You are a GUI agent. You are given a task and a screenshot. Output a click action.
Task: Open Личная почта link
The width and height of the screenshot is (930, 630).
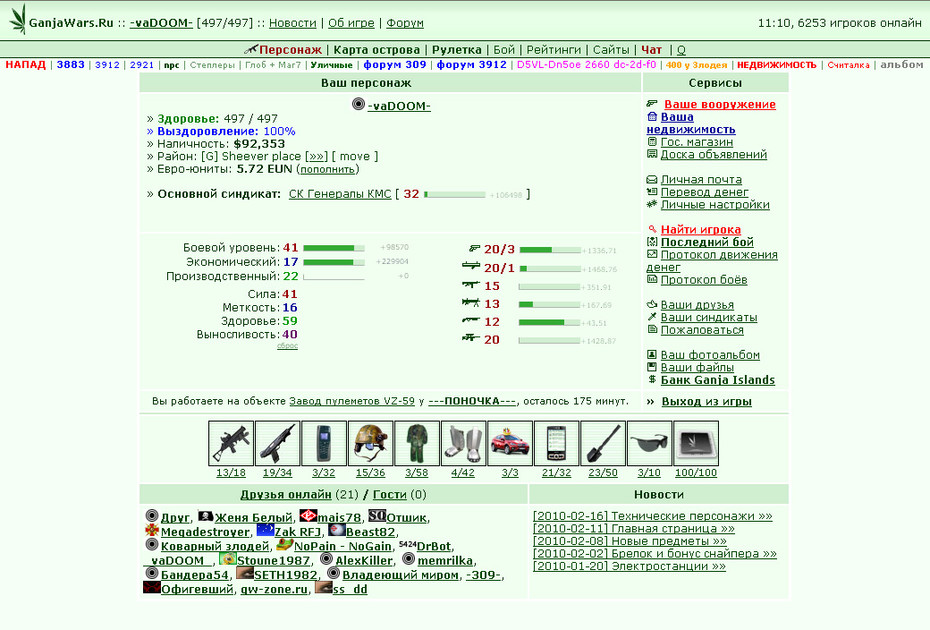tap(701, 179)
